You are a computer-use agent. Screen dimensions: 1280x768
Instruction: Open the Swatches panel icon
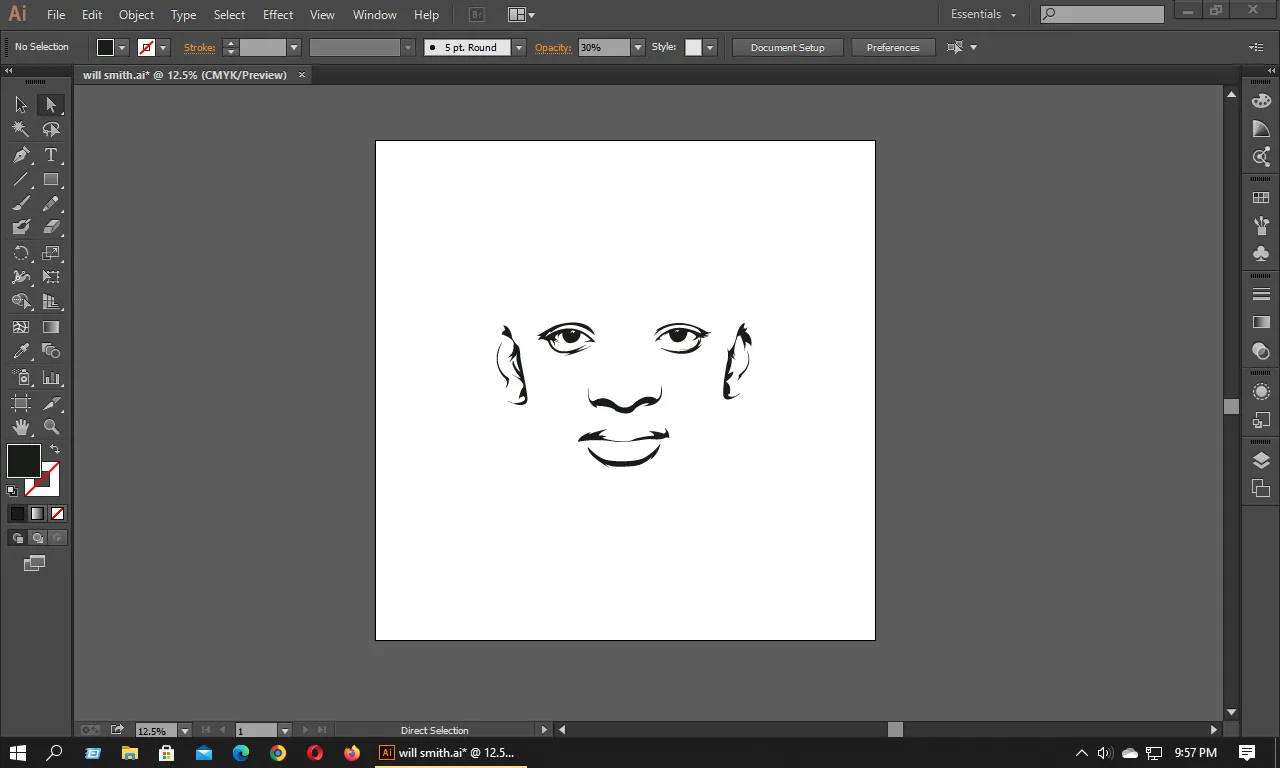pos(1261,198)
